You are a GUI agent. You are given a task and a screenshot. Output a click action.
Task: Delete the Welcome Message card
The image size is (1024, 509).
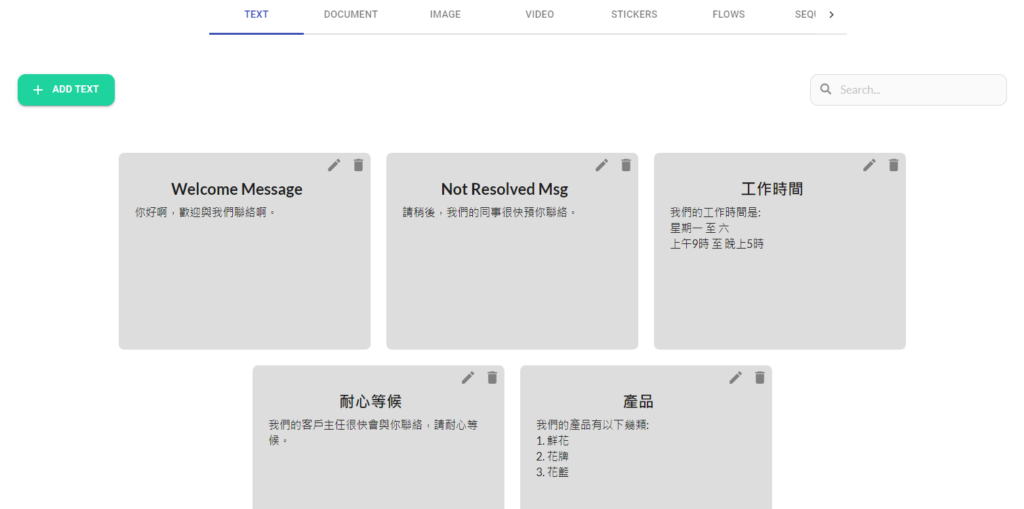pyautogui.click(x=358, y=165)
